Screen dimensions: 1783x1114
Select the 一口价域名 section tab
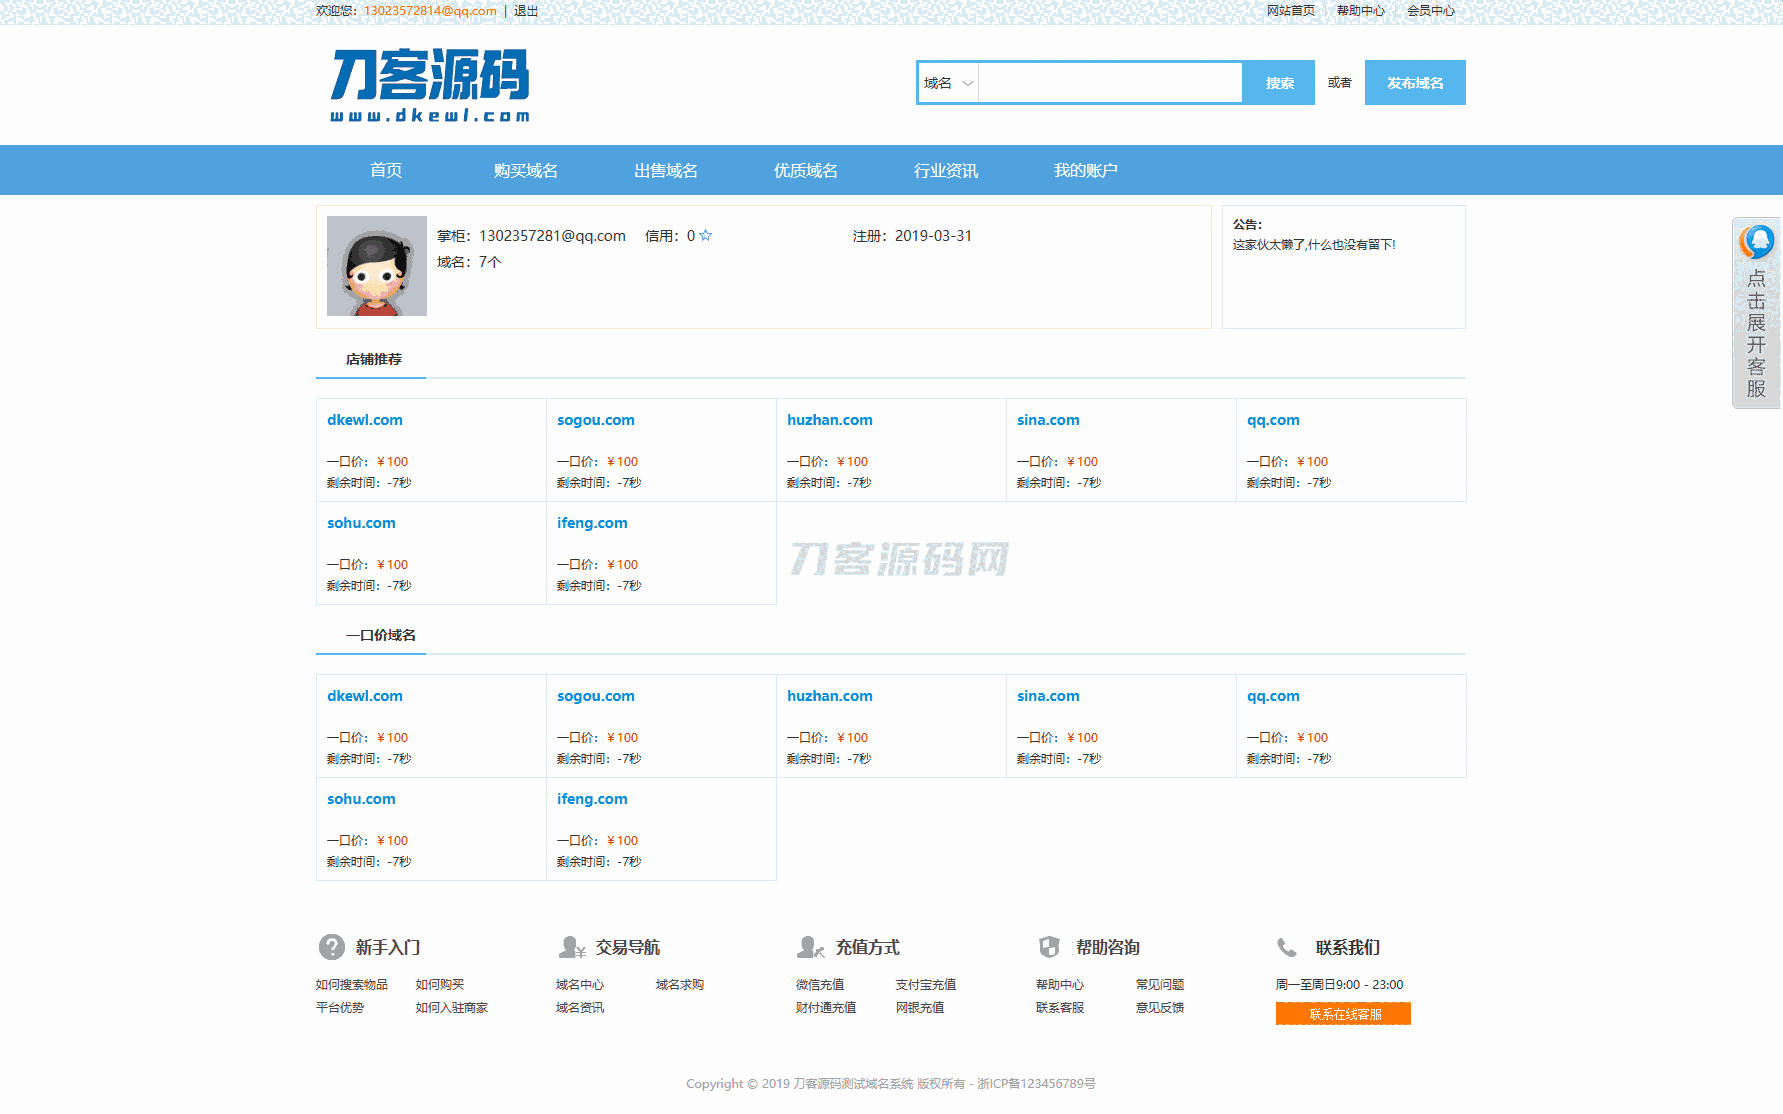click(x=380, y=635)
